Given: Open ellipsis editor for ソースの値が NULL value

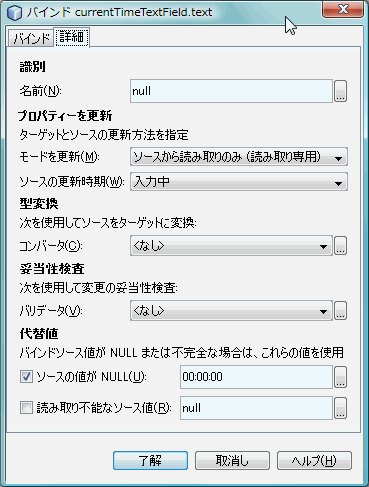Looking at the screenshot, I should coord(340,377).
